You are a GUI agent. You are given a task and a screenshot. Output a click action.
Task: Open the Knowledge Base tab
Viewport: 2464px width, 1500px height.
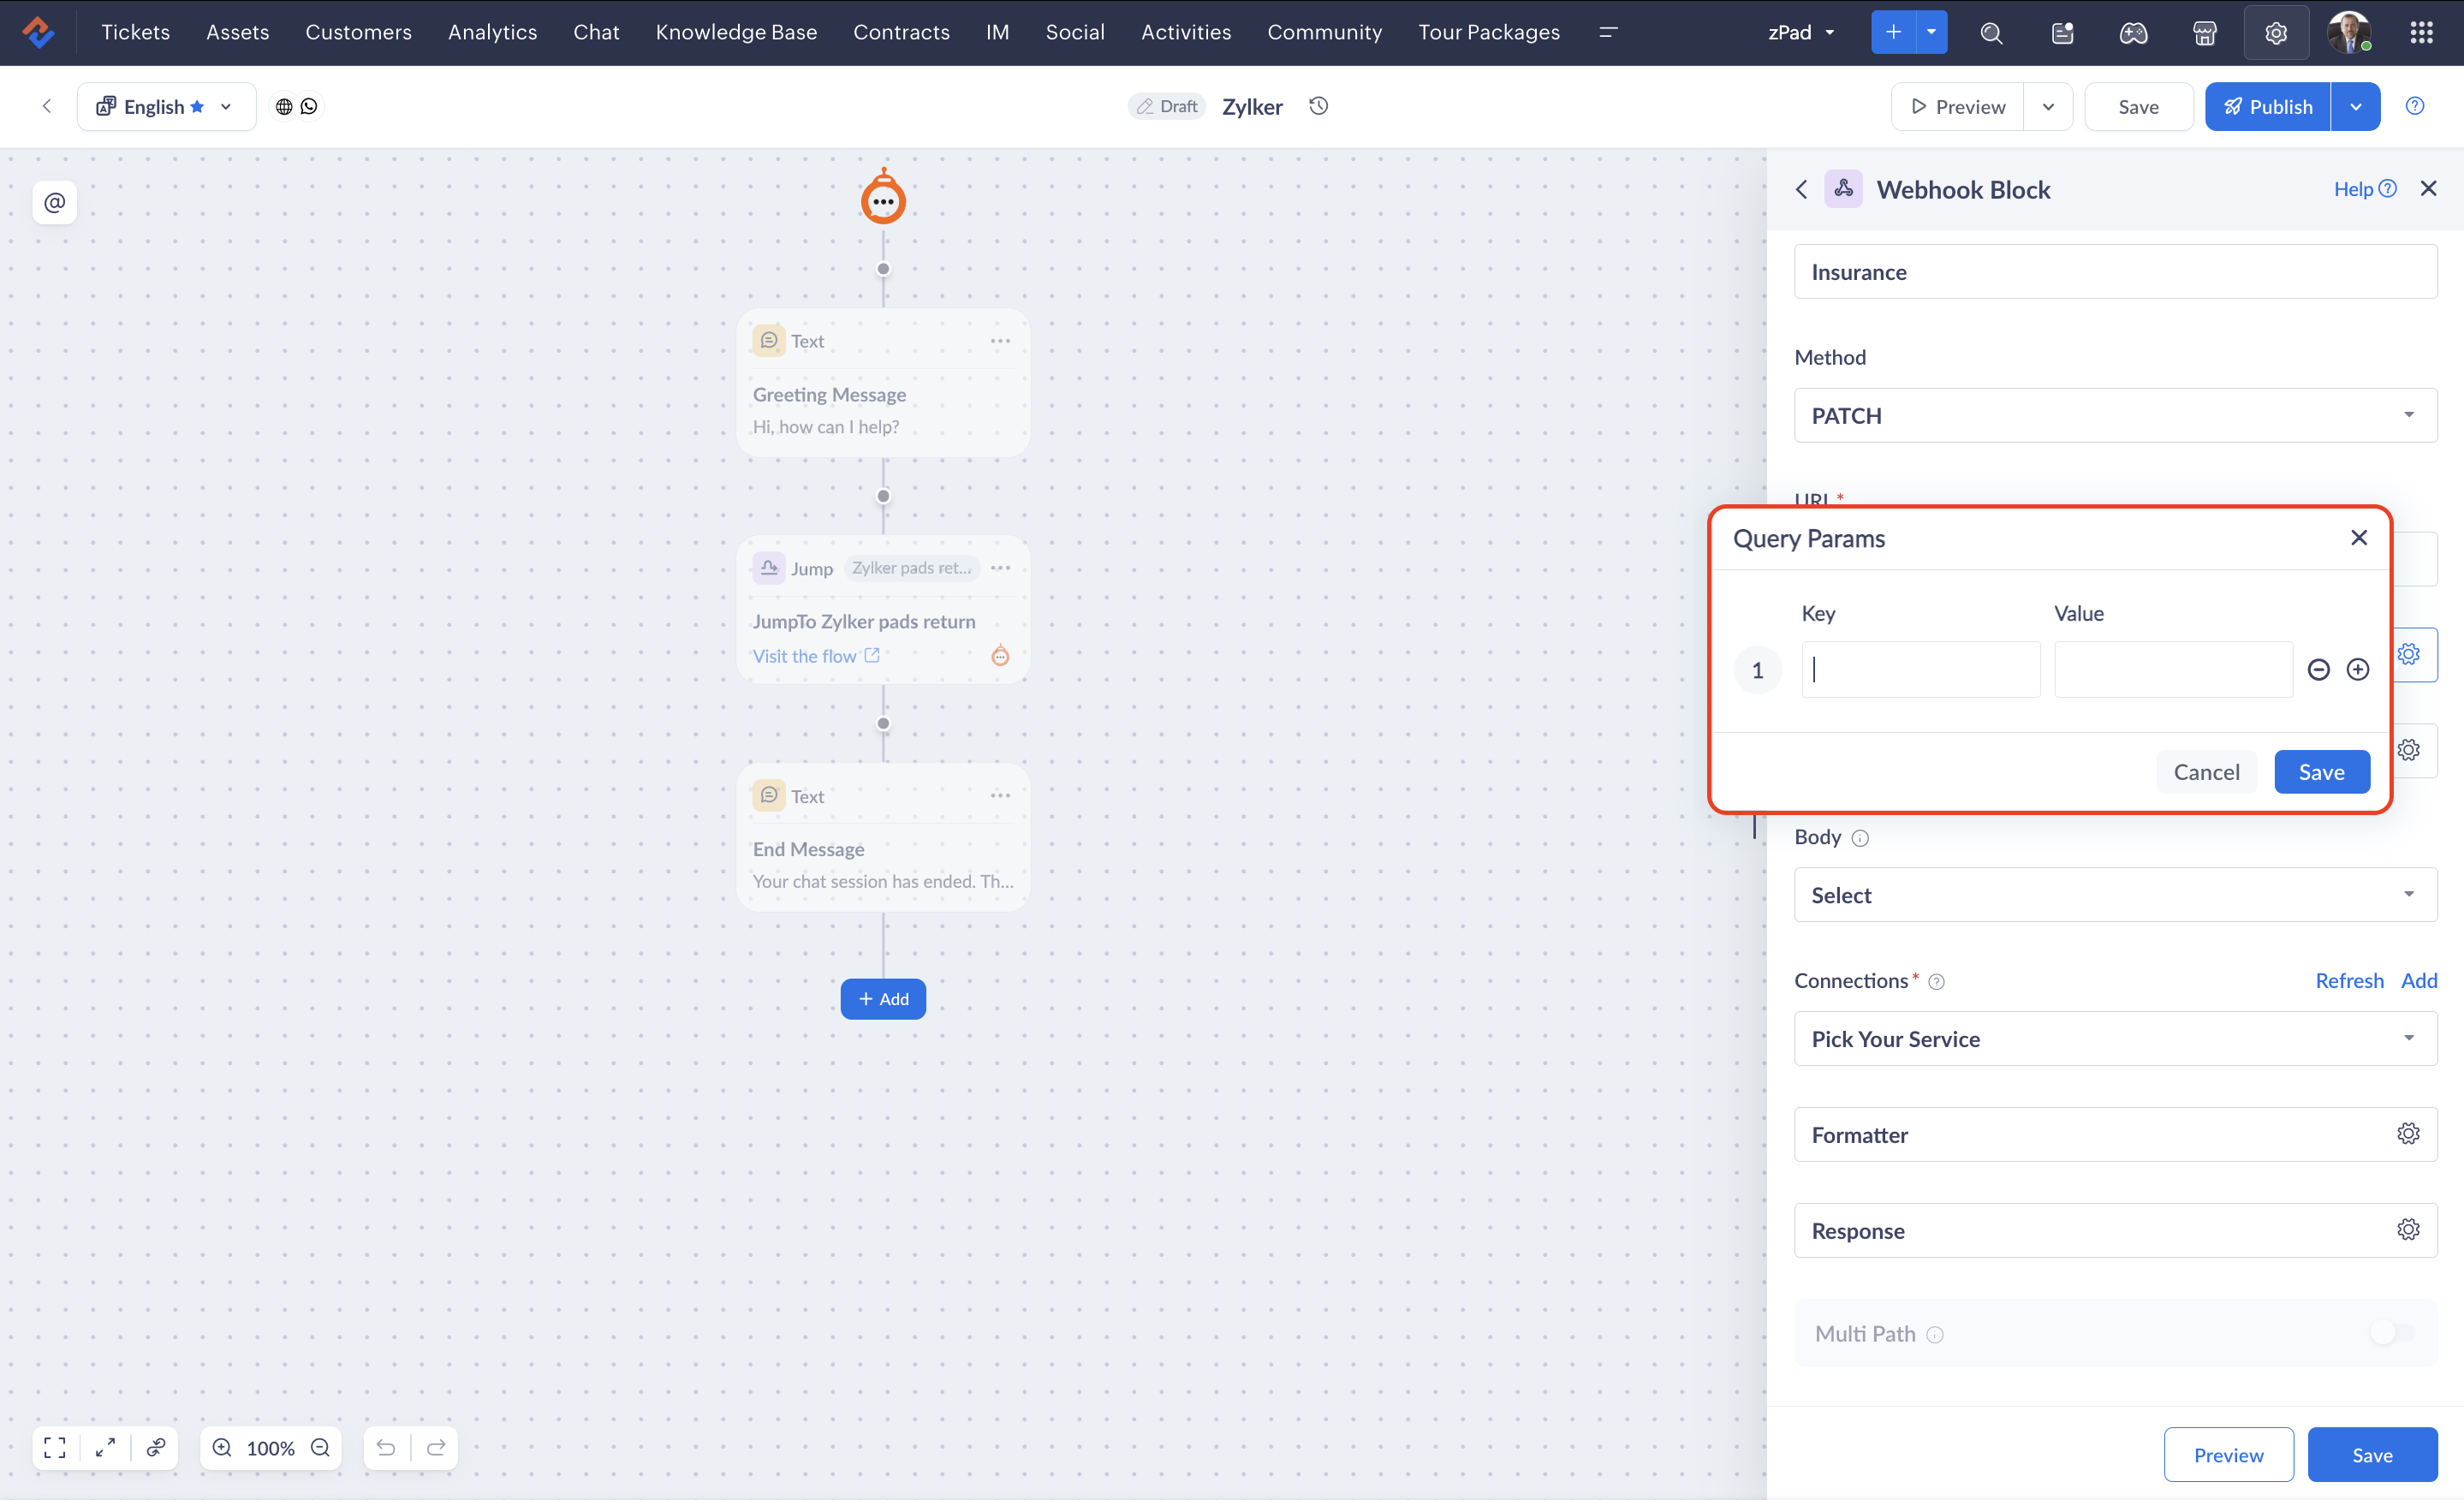pyautogui.click(x=736, y=33)
